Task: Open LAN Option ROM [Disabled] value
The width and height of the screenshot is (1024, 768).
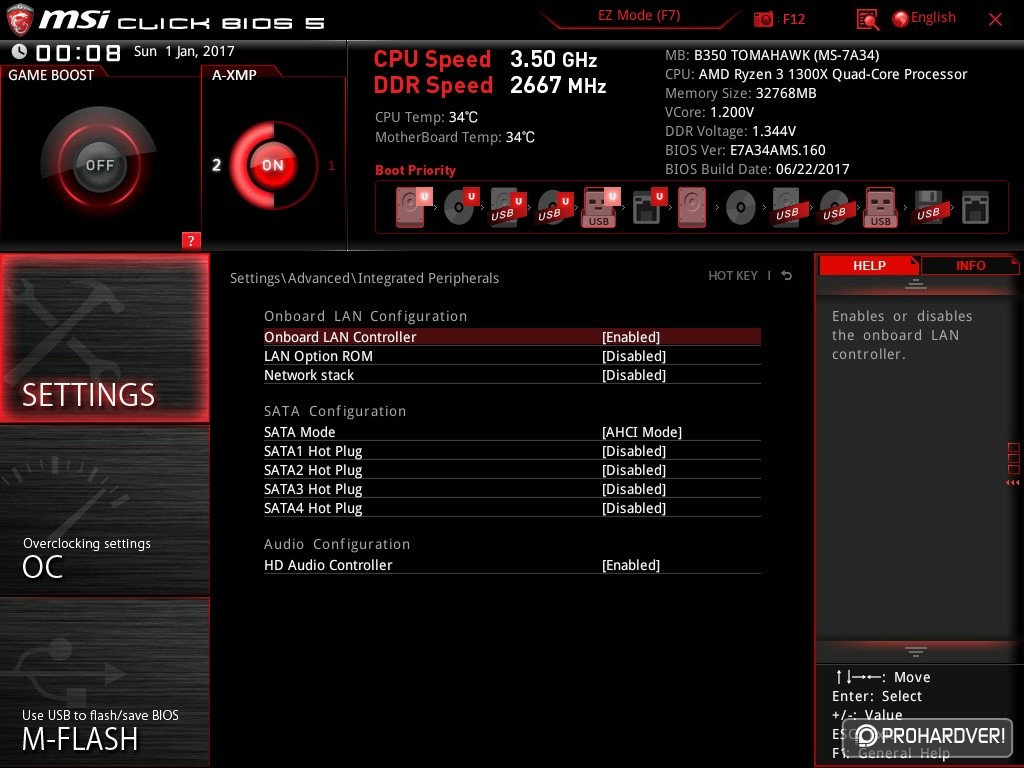Action: click(633, 356)
